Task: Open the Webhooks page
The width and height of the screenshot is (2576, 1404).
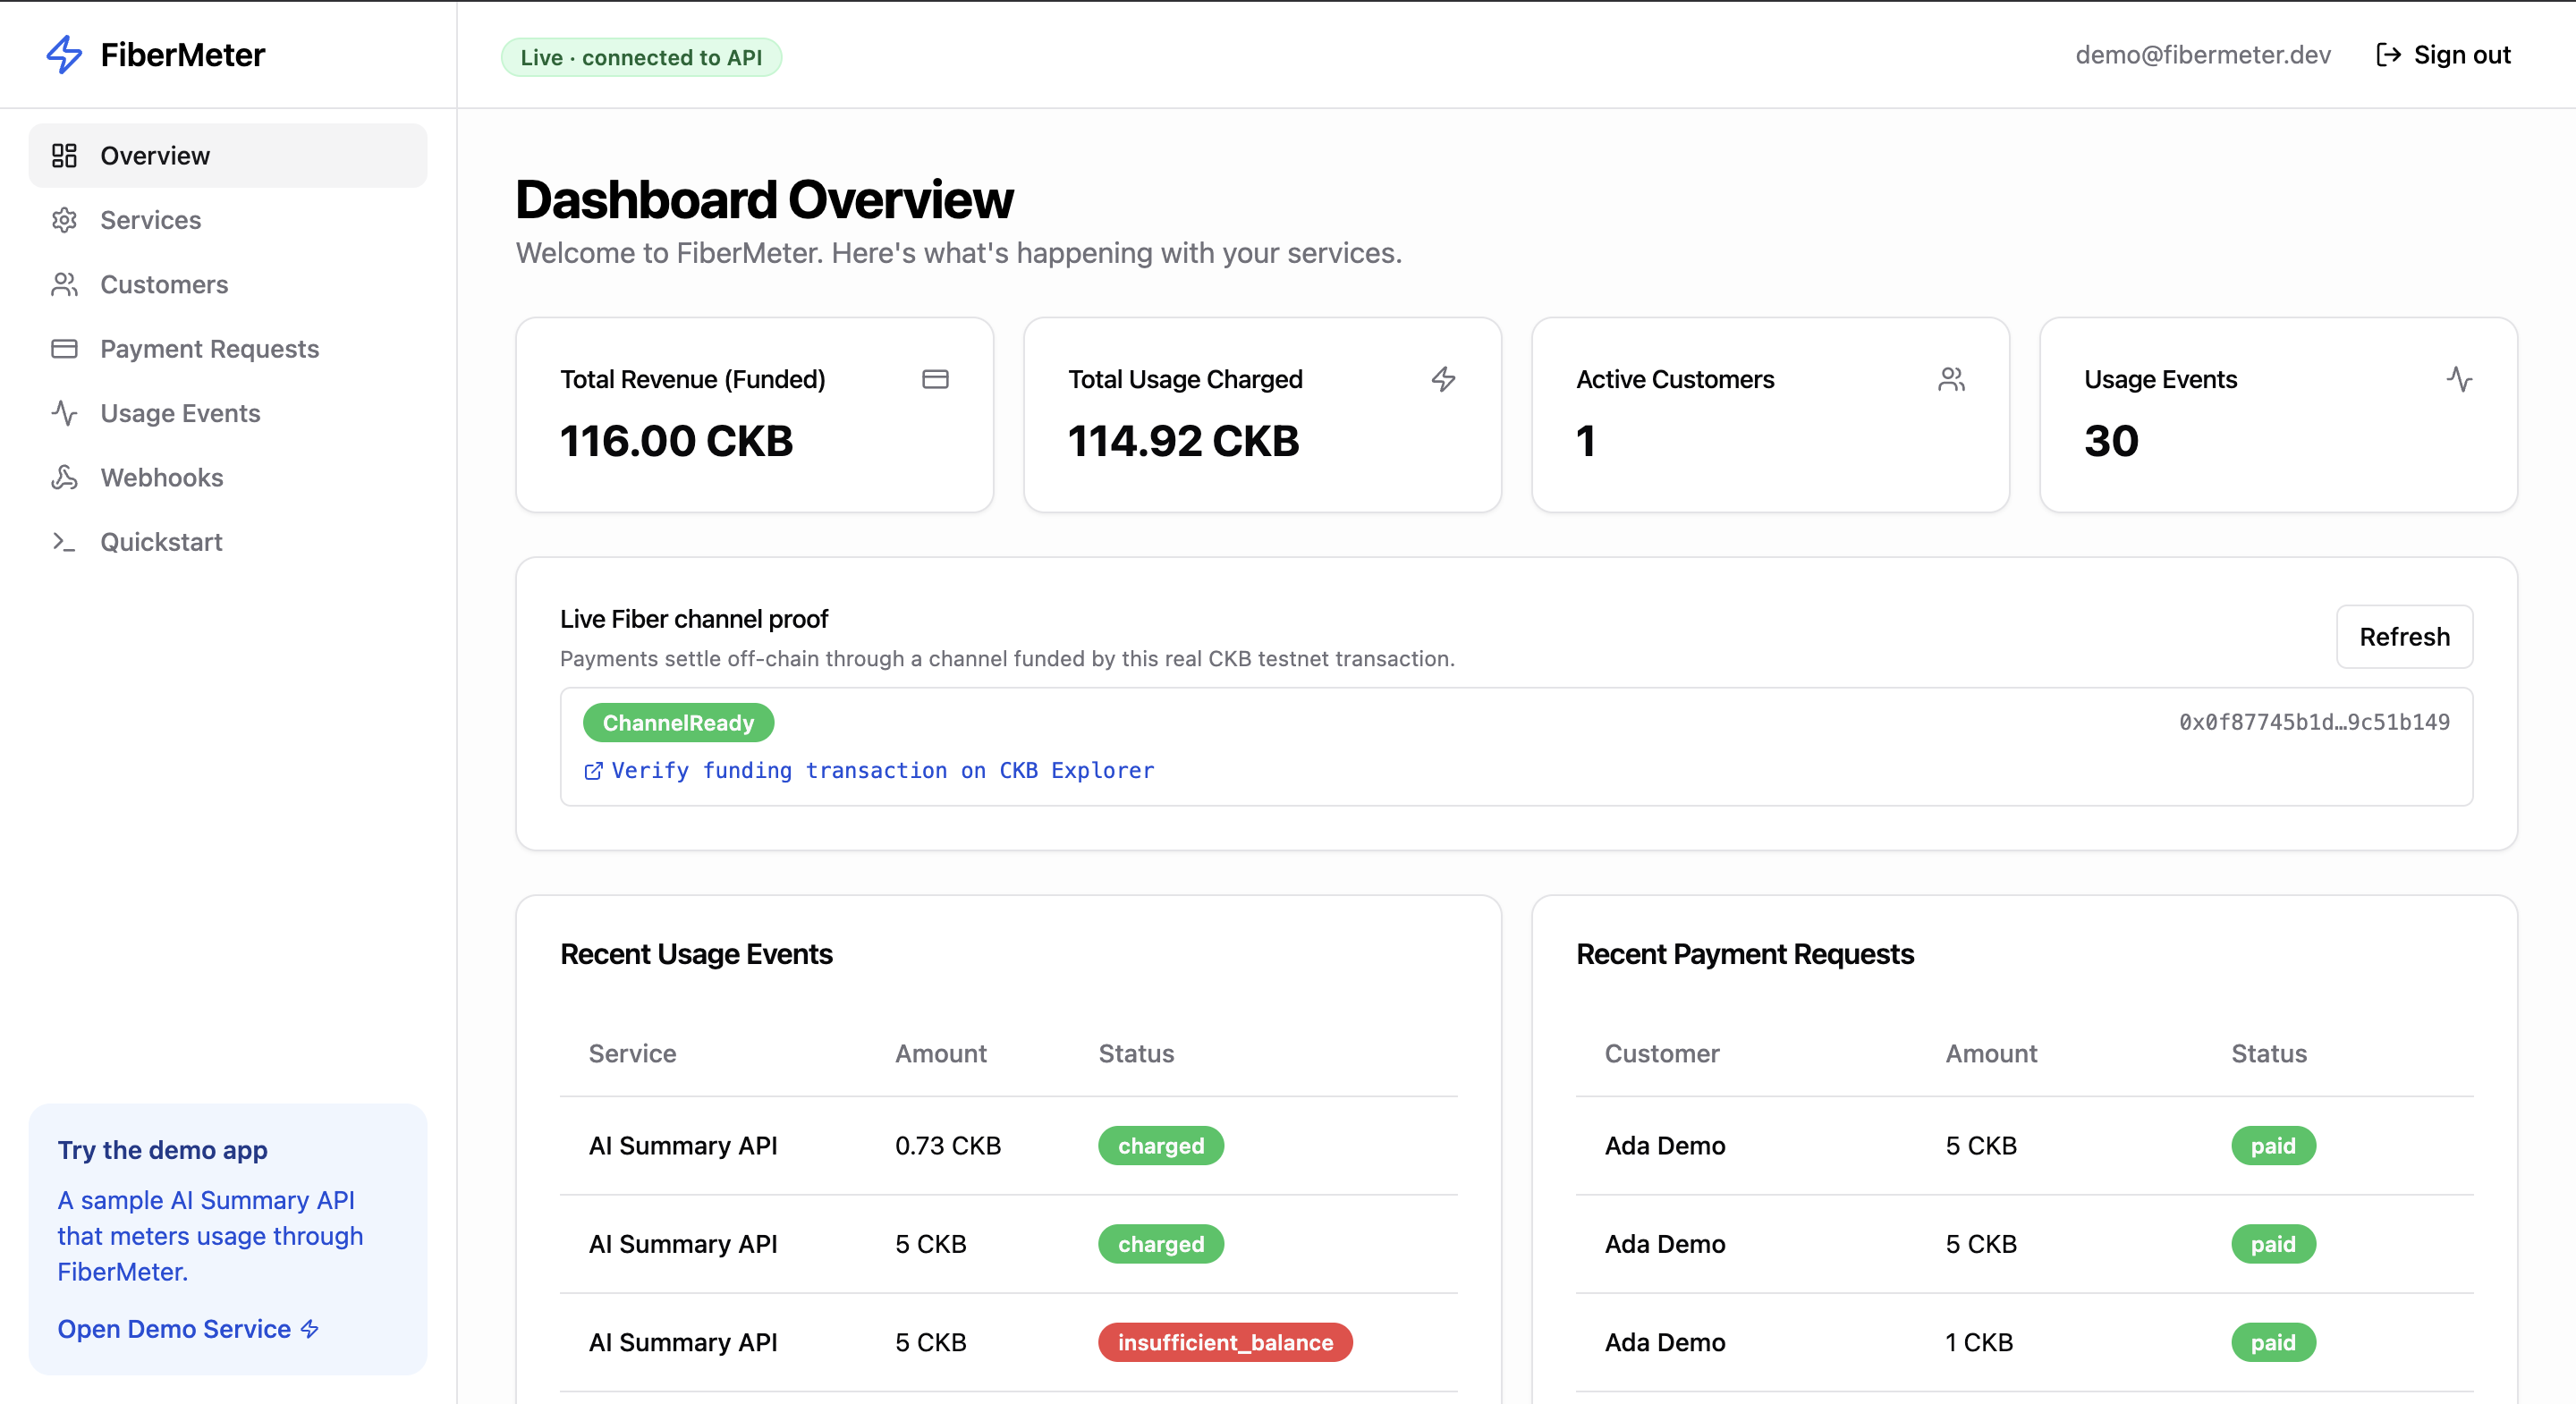Action: coord(228,478)
